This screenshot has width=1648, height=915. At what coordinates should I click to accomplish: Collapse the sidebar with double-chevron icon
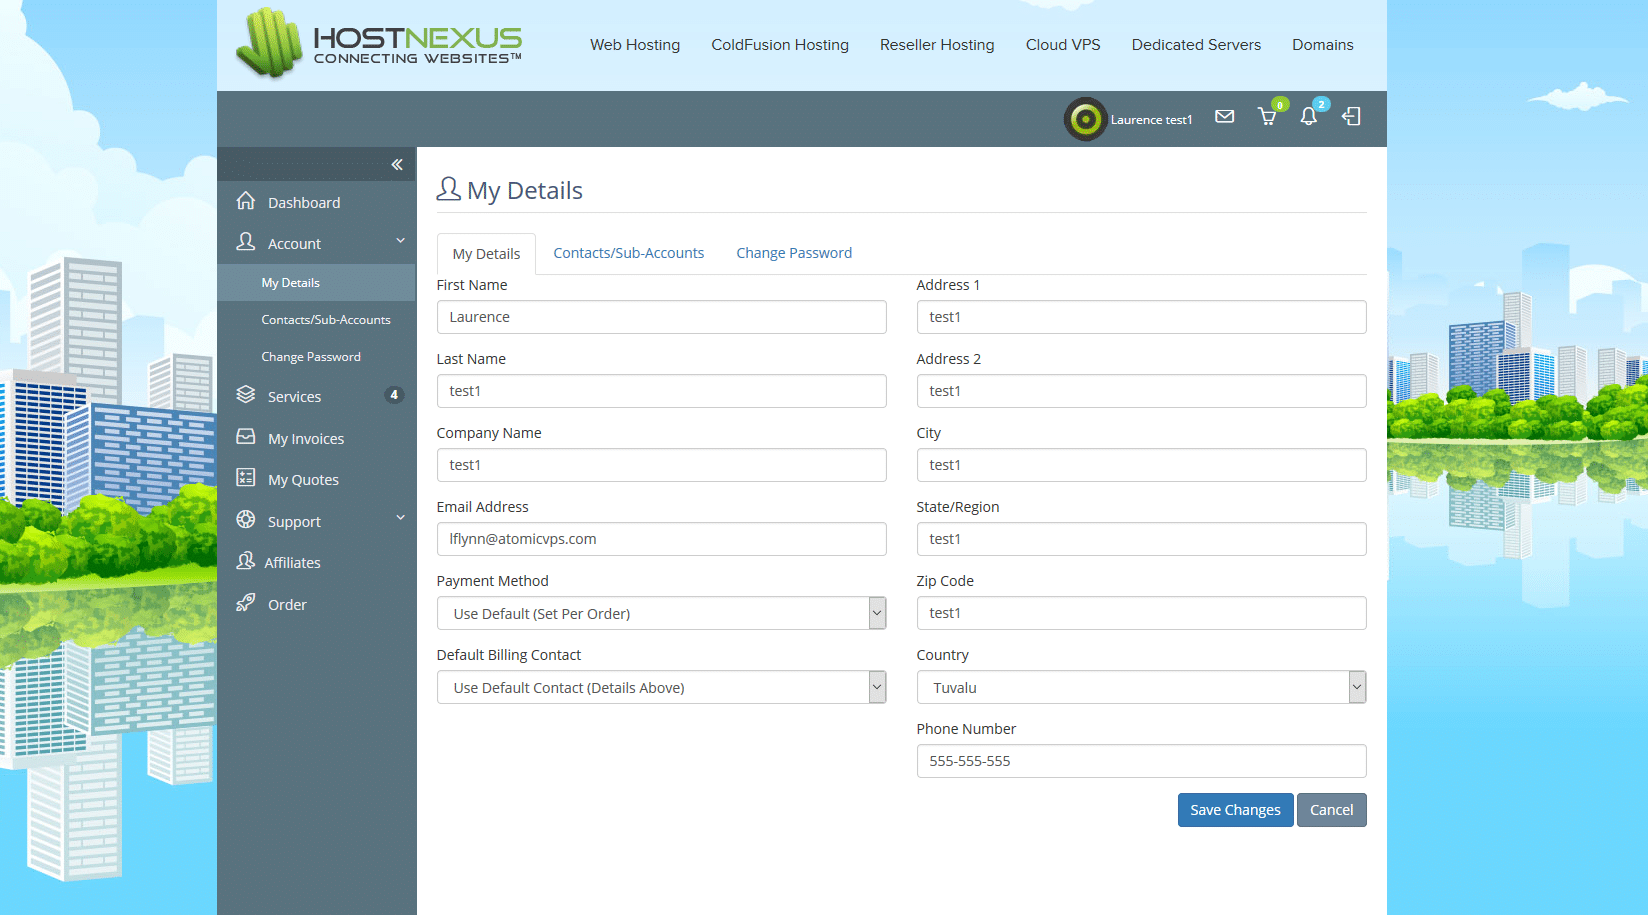pos(397,165)
